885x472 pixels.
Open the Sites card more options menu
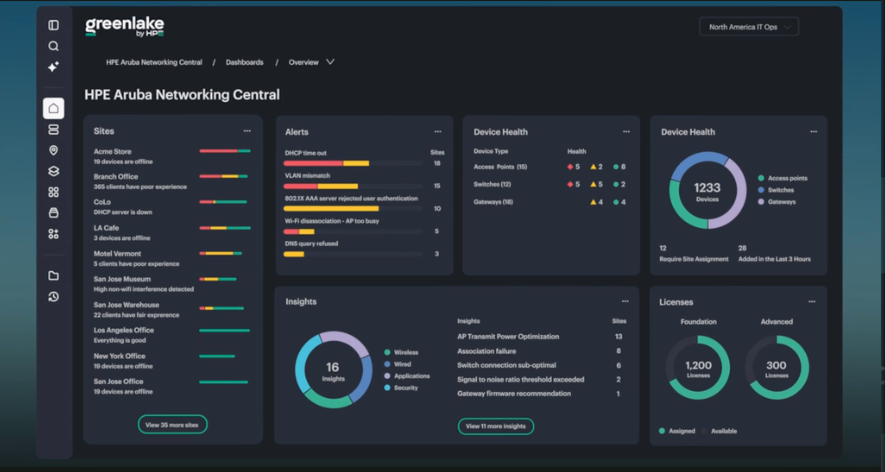pyautogui.click(x=247, y=130)
